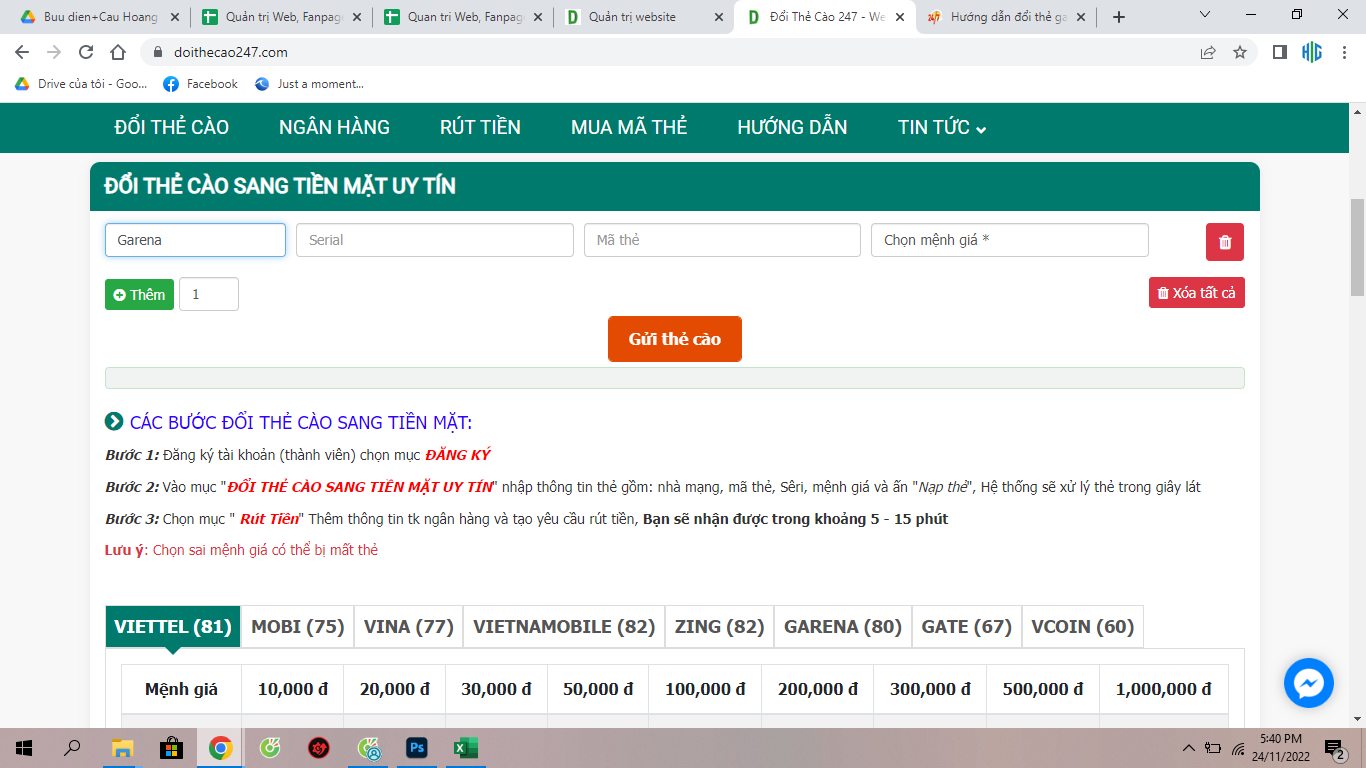Toggle the browser side panel icon
The width and height of the screenshot is (1366, 768).
(1279, 52)
